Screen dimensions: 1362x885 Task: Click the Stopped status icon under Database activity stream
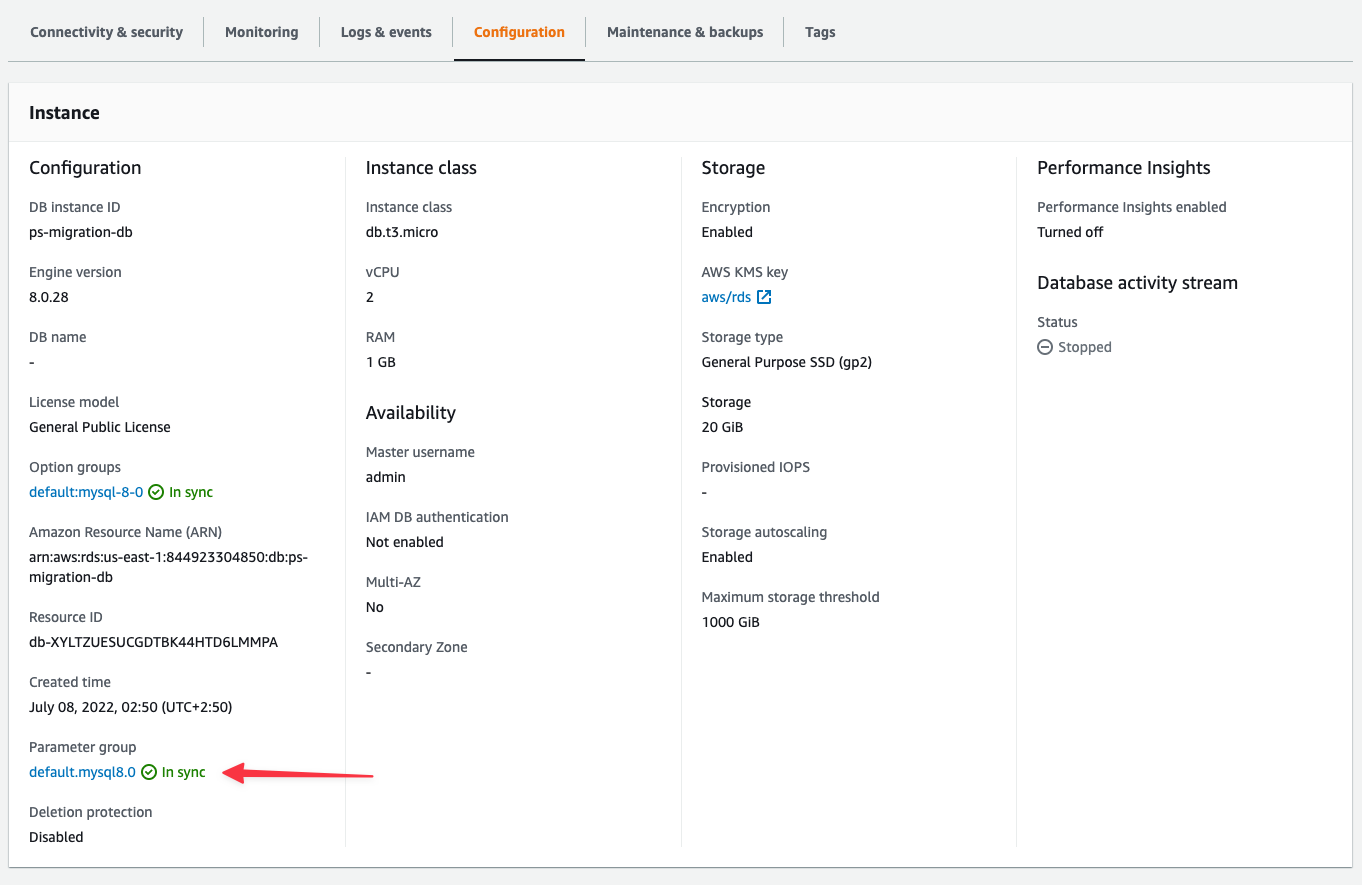click(1045, 346)
